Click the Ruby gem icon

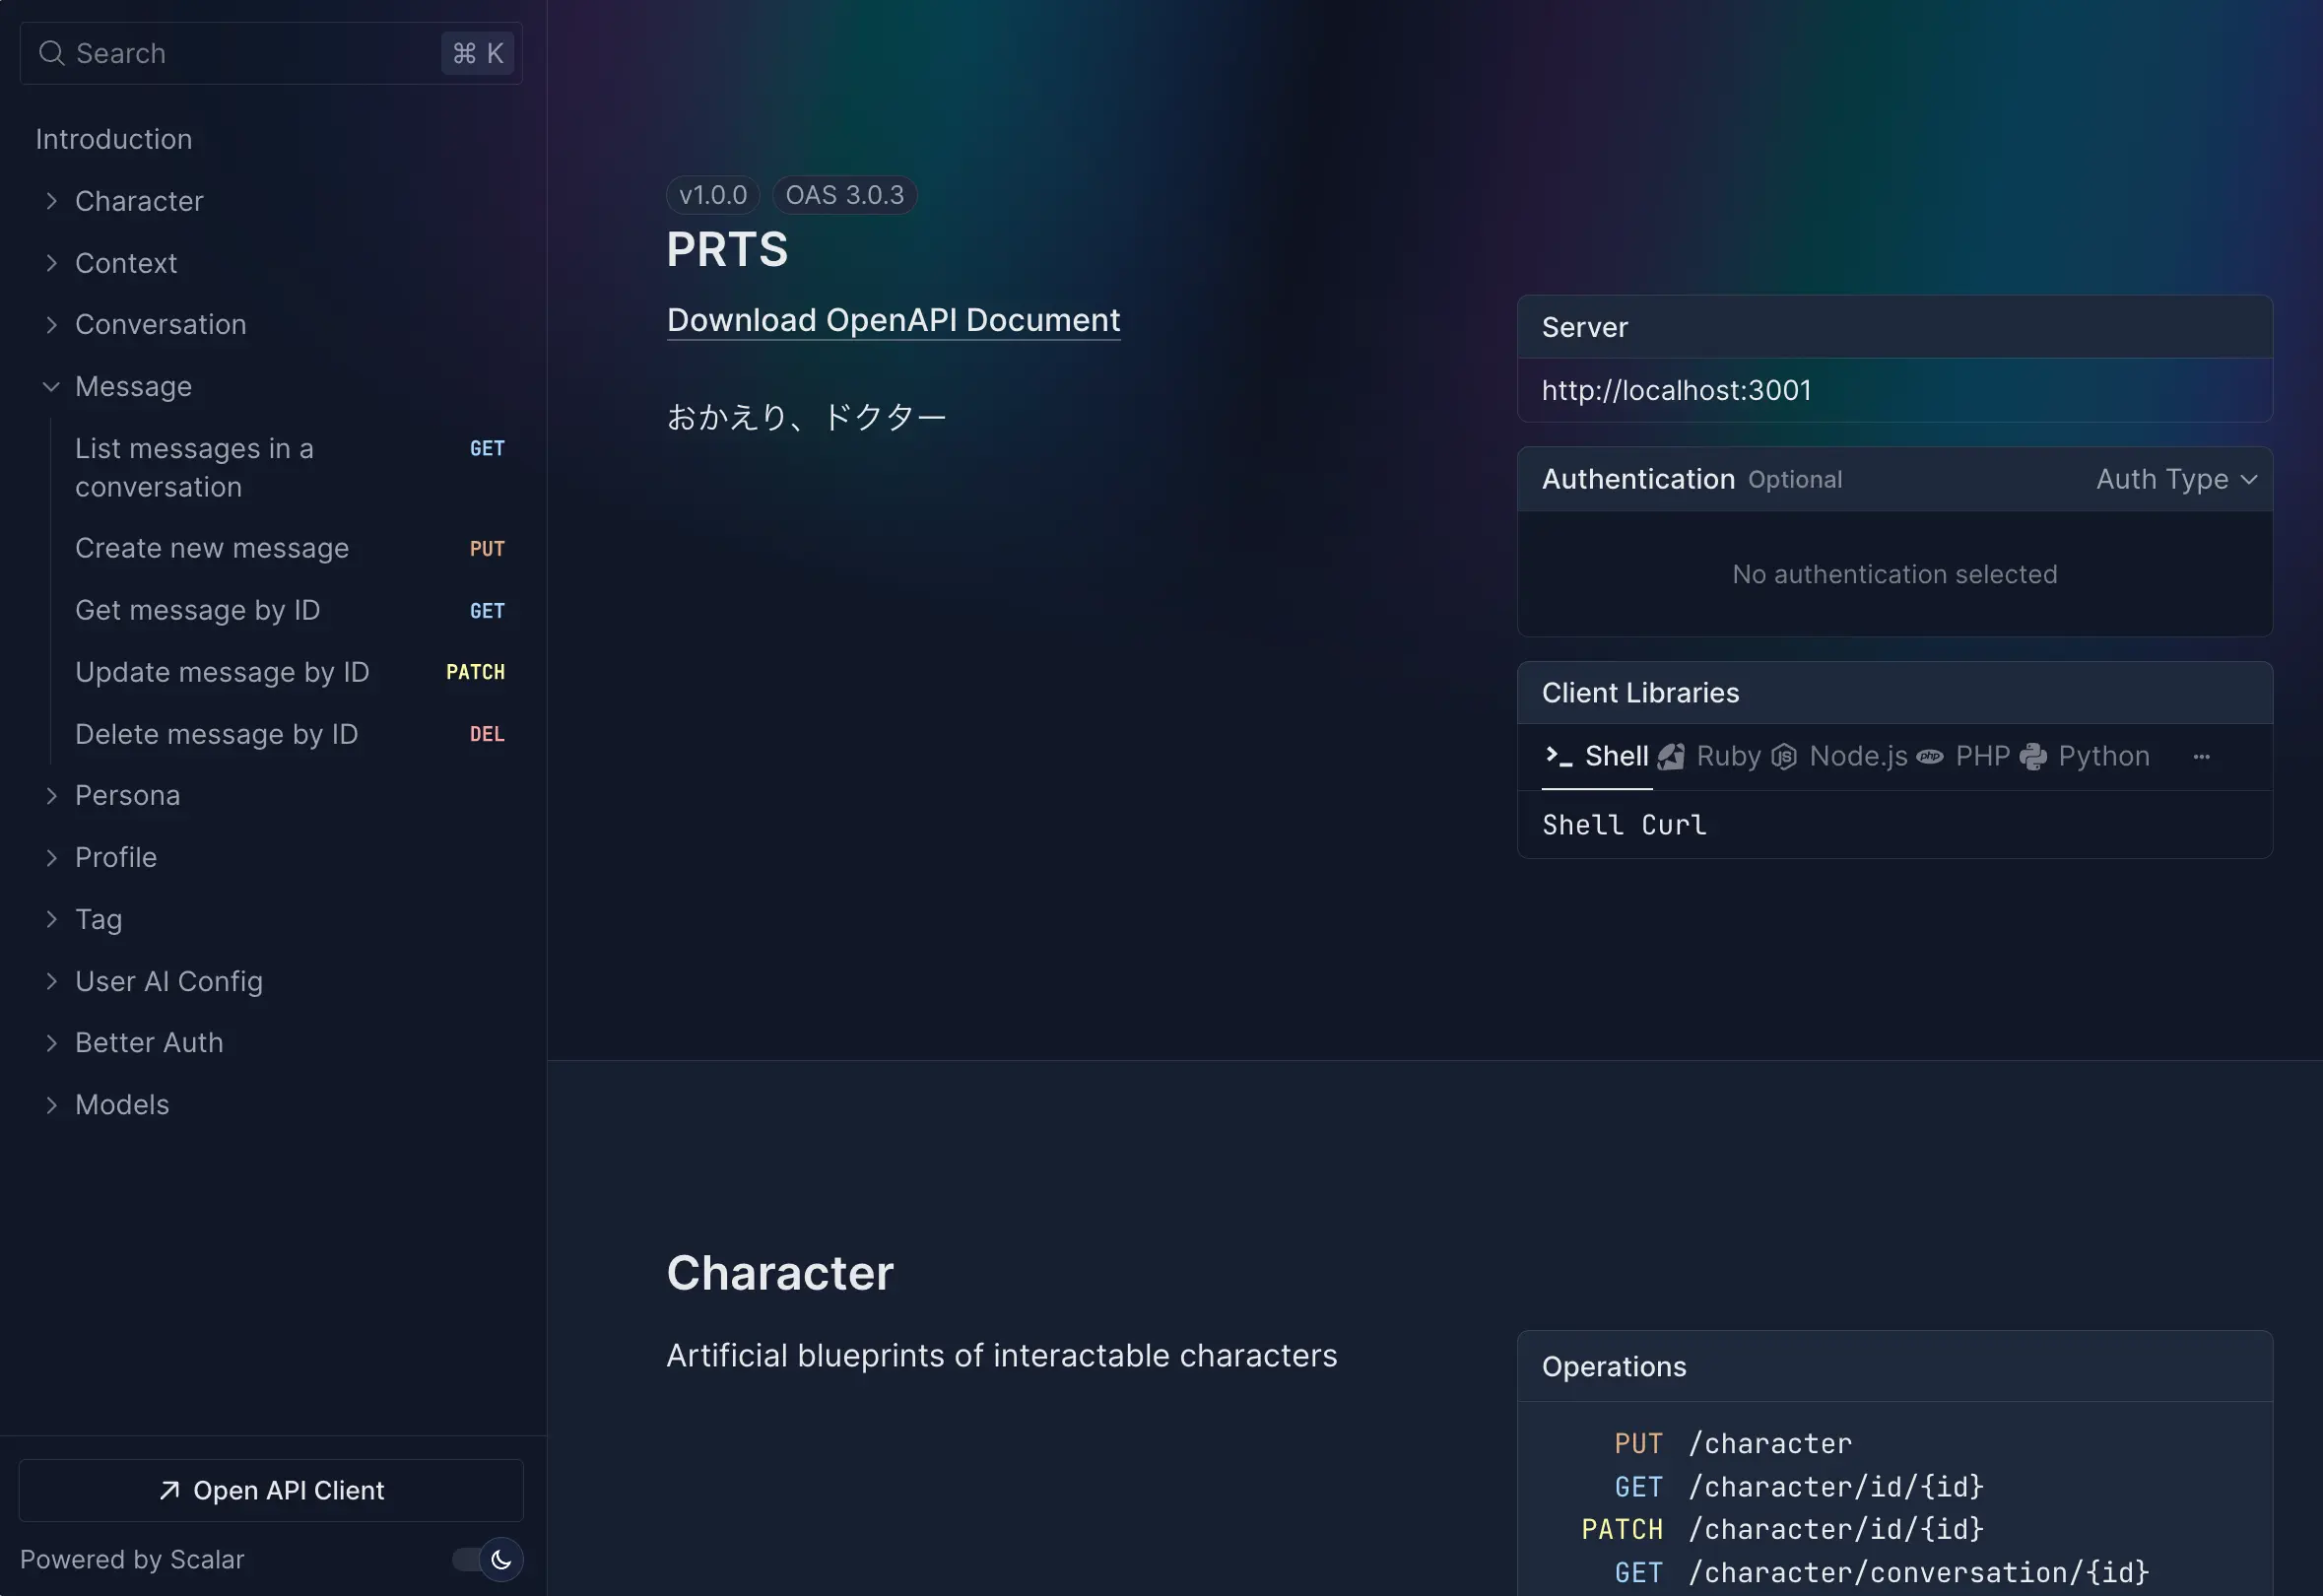(1671, 756)
